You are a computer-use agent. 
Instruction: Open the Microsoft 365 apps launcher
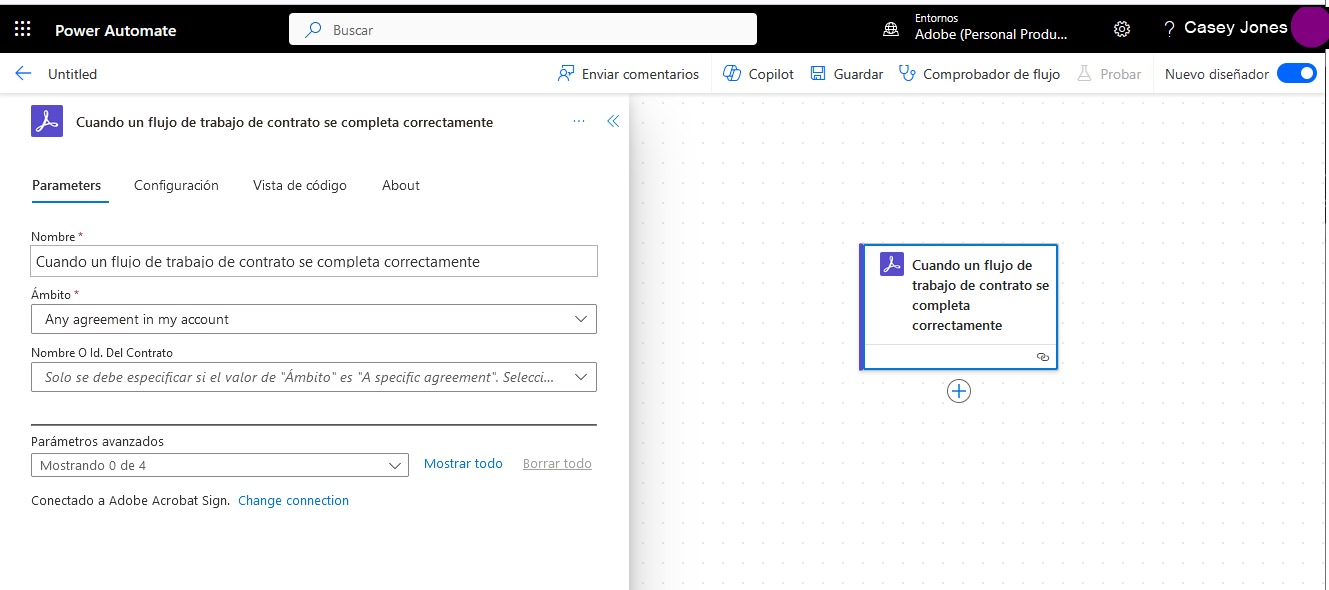pyautogui.click(x=22, y=28)
